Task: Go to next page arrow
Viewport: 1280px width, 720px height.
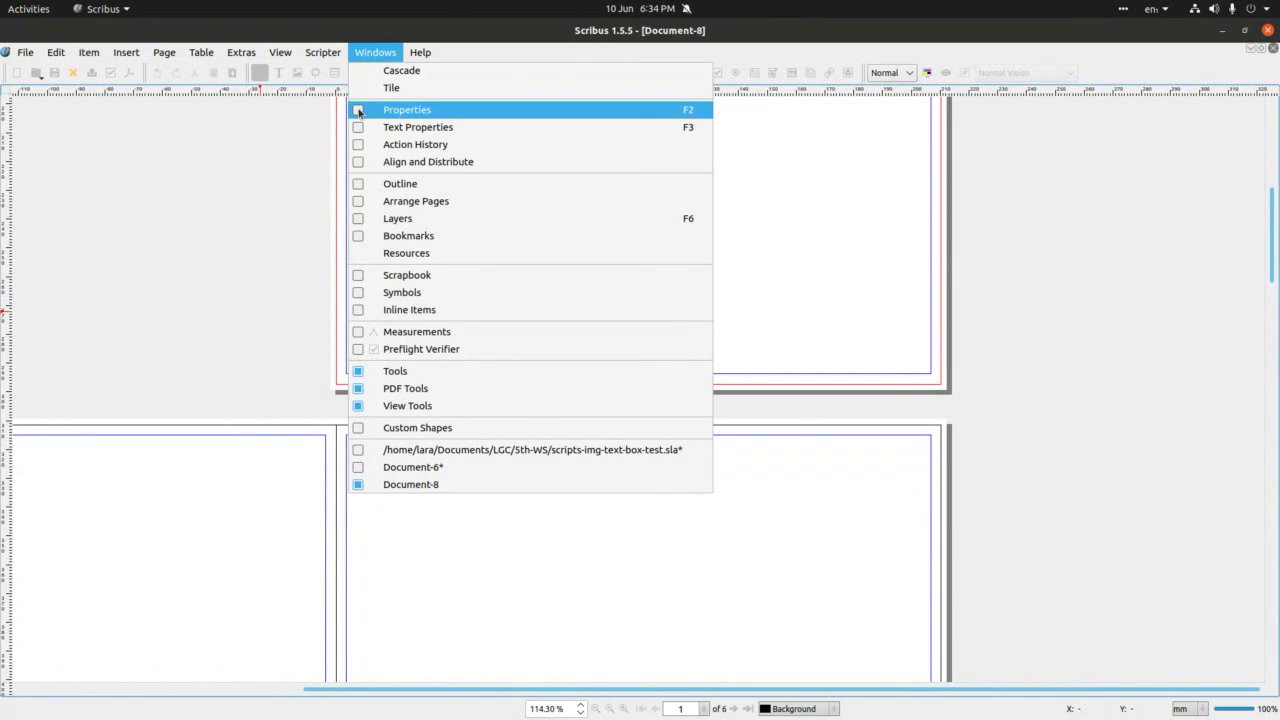Action: (733, 709)
